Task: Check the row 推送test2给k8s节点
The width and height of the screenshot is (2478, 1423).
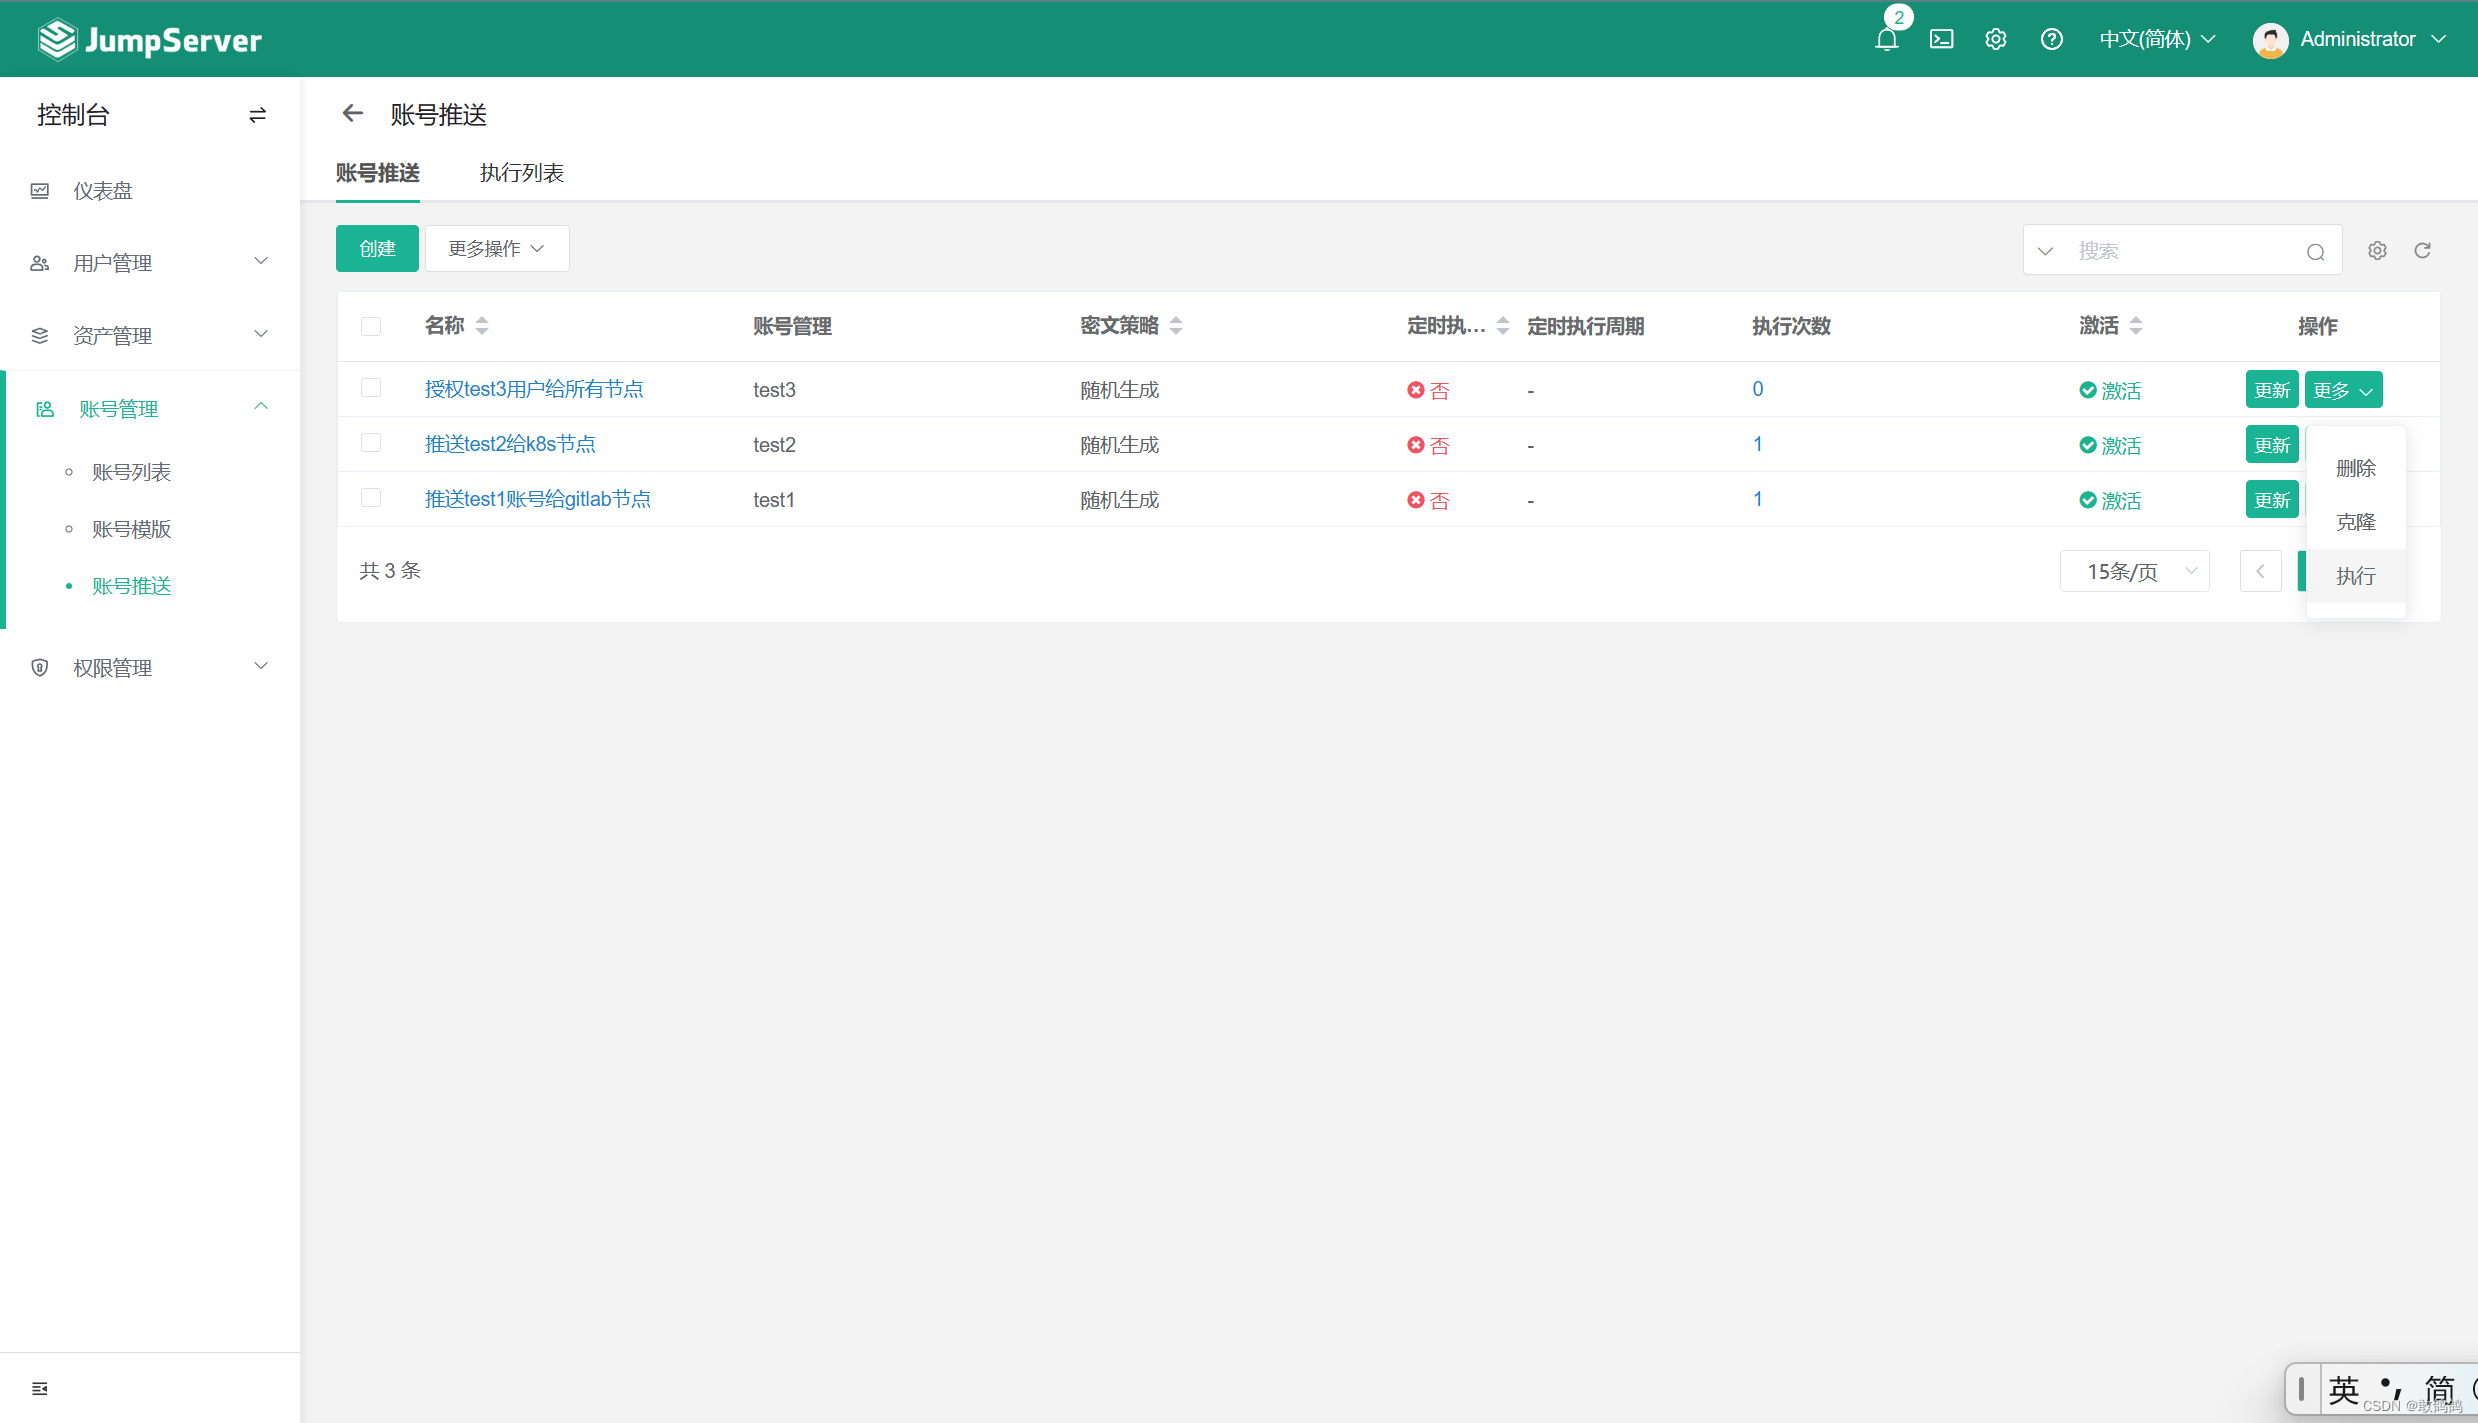Action: 371,443
